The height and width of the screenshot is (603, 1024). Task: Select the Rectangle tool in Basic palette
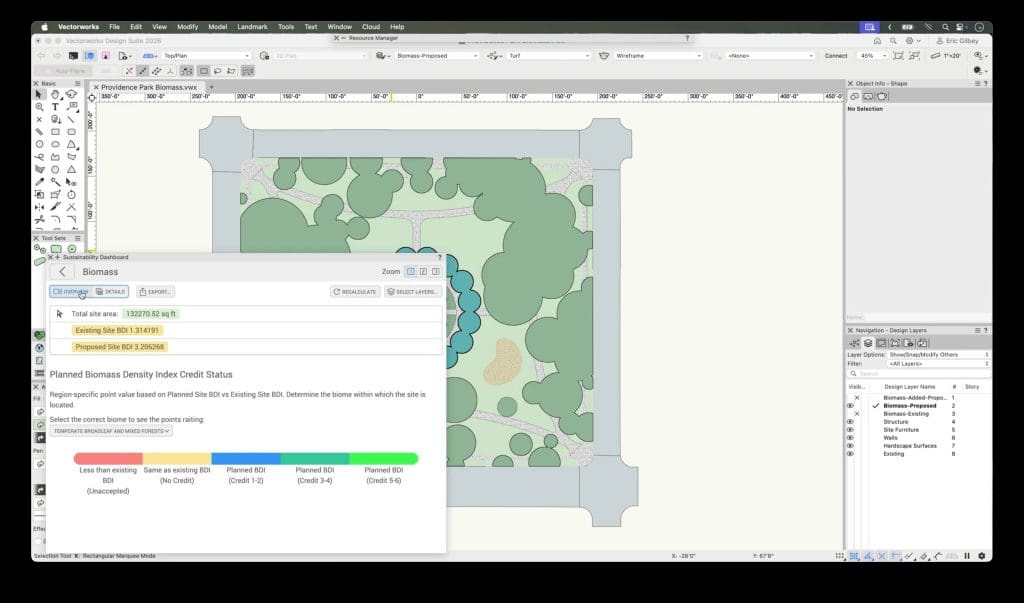tap(55, 132)
